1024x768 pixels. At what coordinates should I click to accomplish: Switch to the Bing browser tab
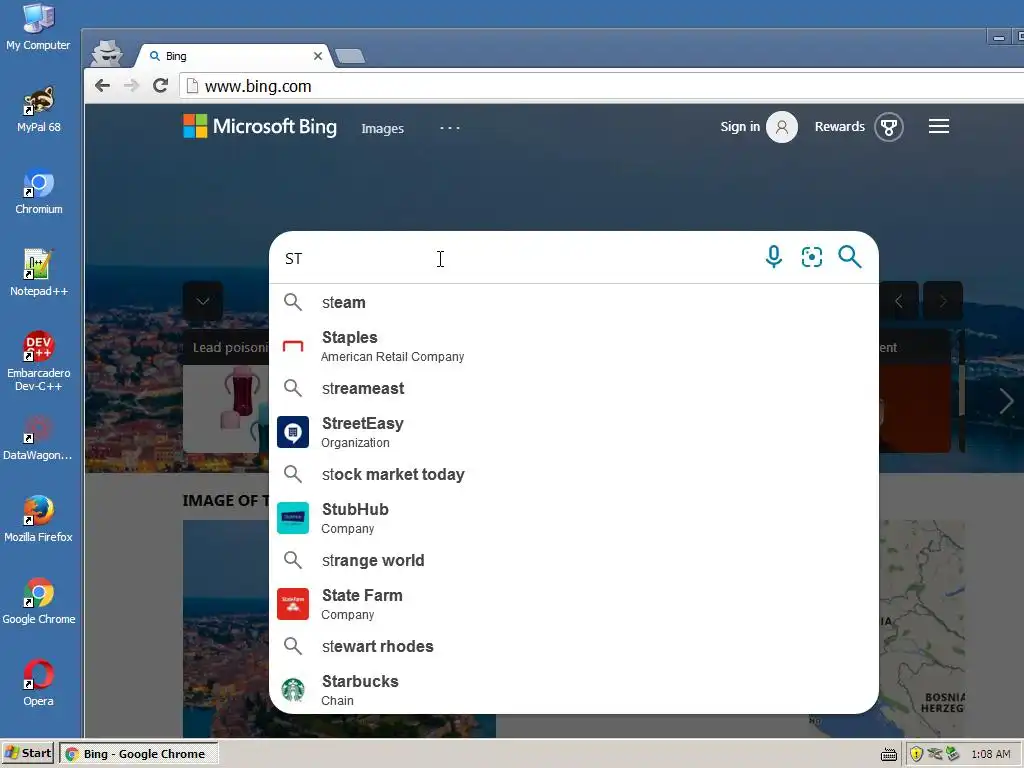coord(234,56)
